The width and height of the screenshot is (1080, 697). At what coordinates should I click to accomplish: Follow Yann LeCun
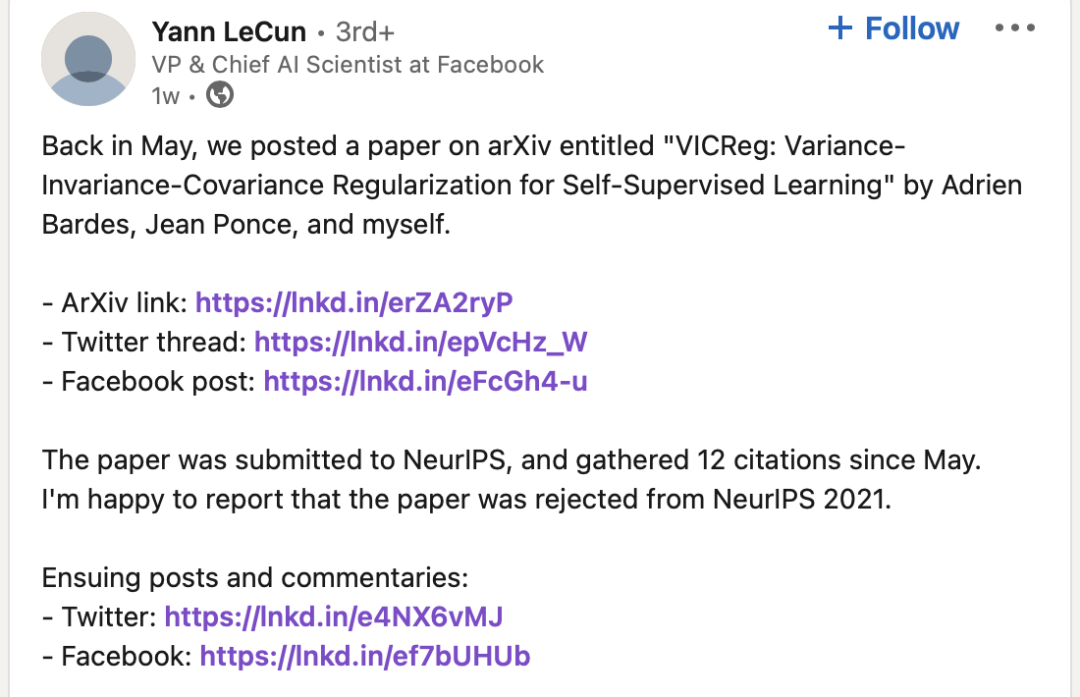(x=893, y=28)
